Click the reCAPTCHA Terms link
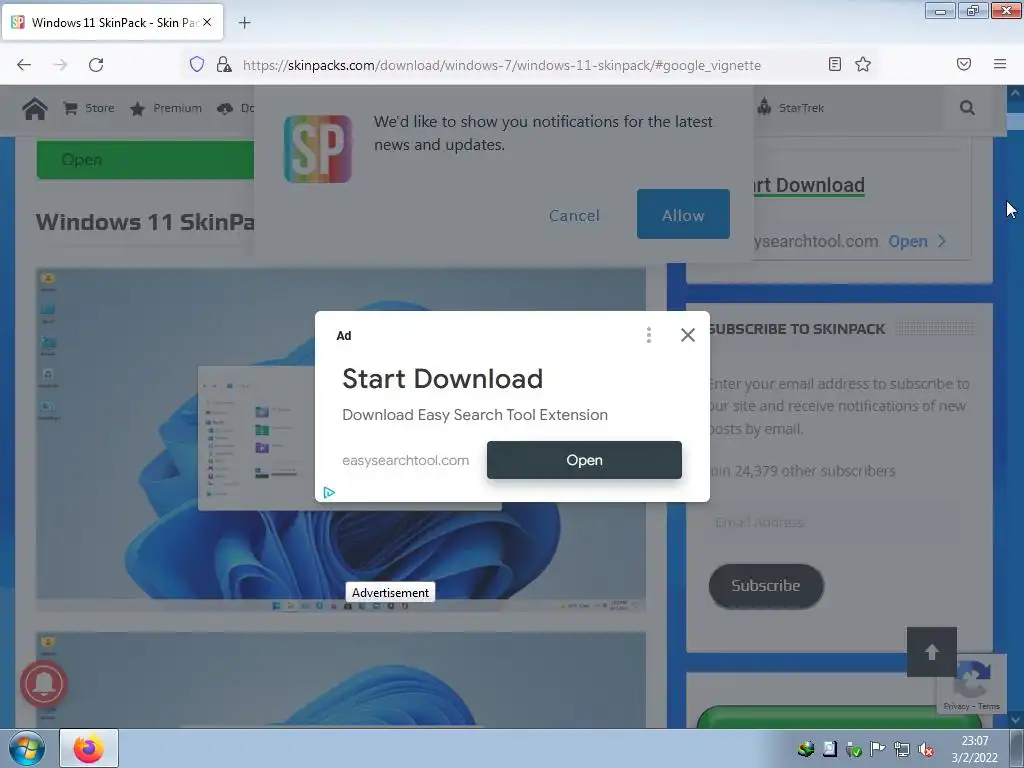 [989, 706]
